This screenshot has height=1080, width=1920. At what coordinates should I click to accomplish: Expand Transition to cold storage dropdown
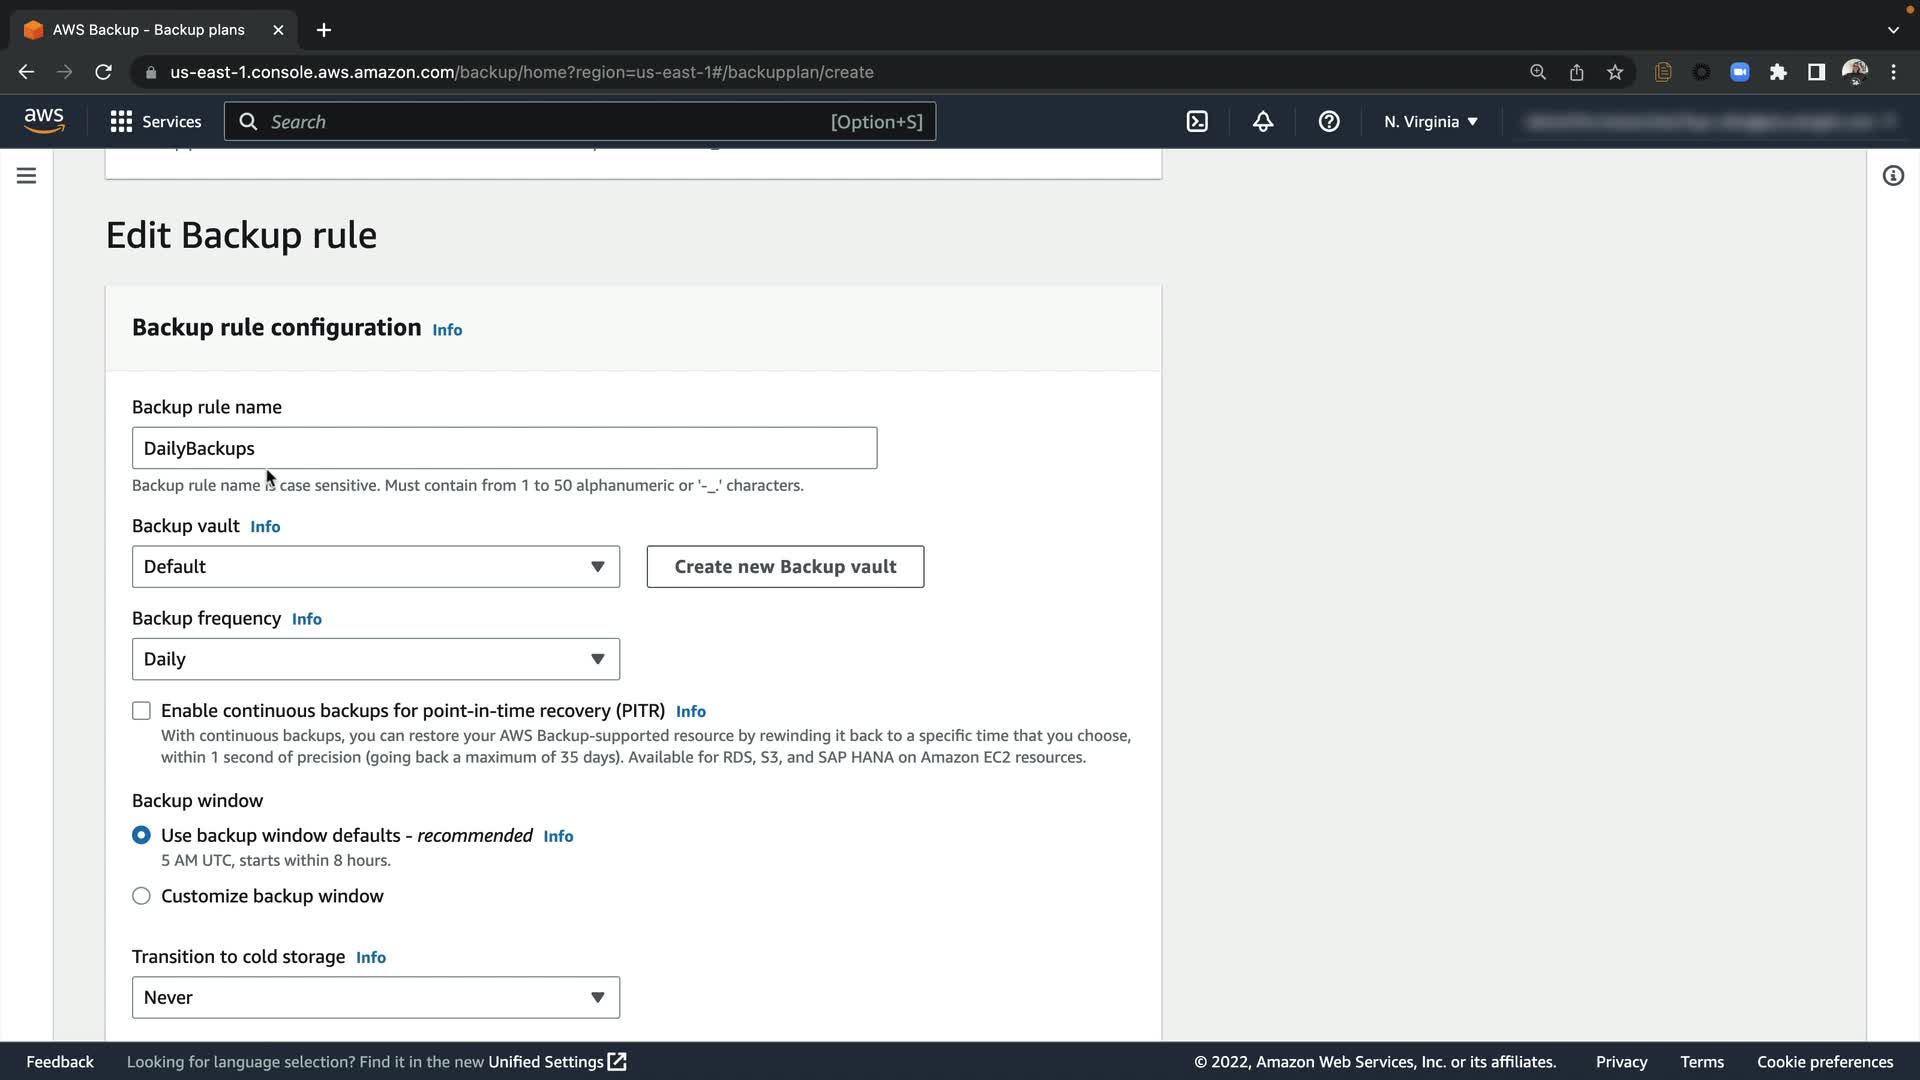[375, 997]
